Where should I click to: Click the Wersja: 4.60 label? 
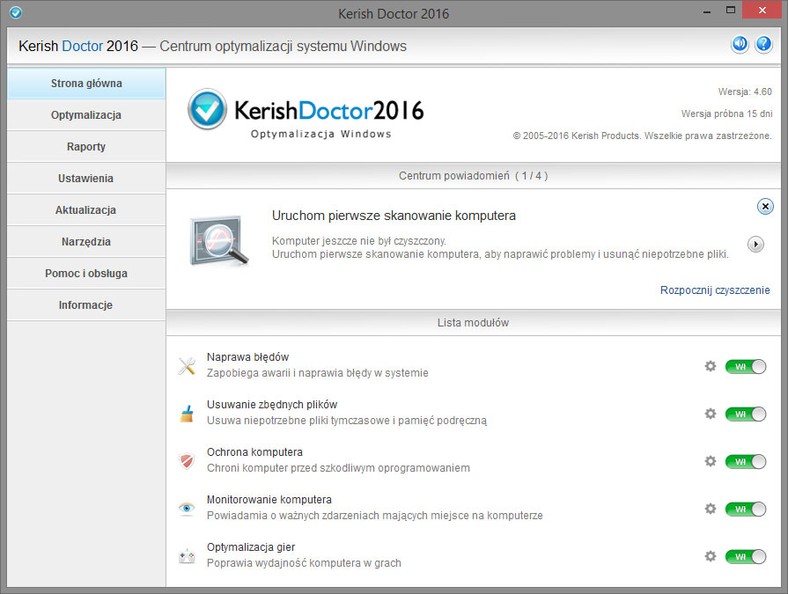point(745,91)
